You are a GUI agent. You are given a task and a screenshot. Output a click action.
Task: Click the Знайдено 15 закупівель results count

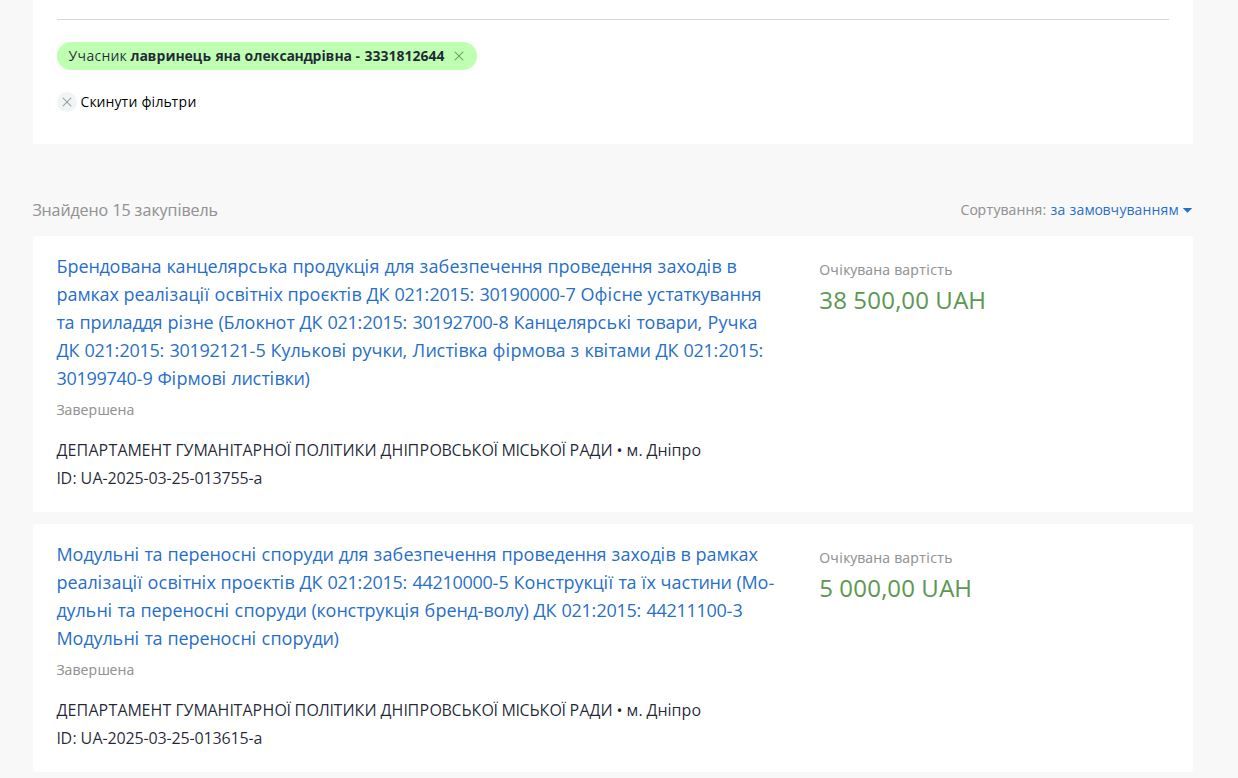click(125, 210)
